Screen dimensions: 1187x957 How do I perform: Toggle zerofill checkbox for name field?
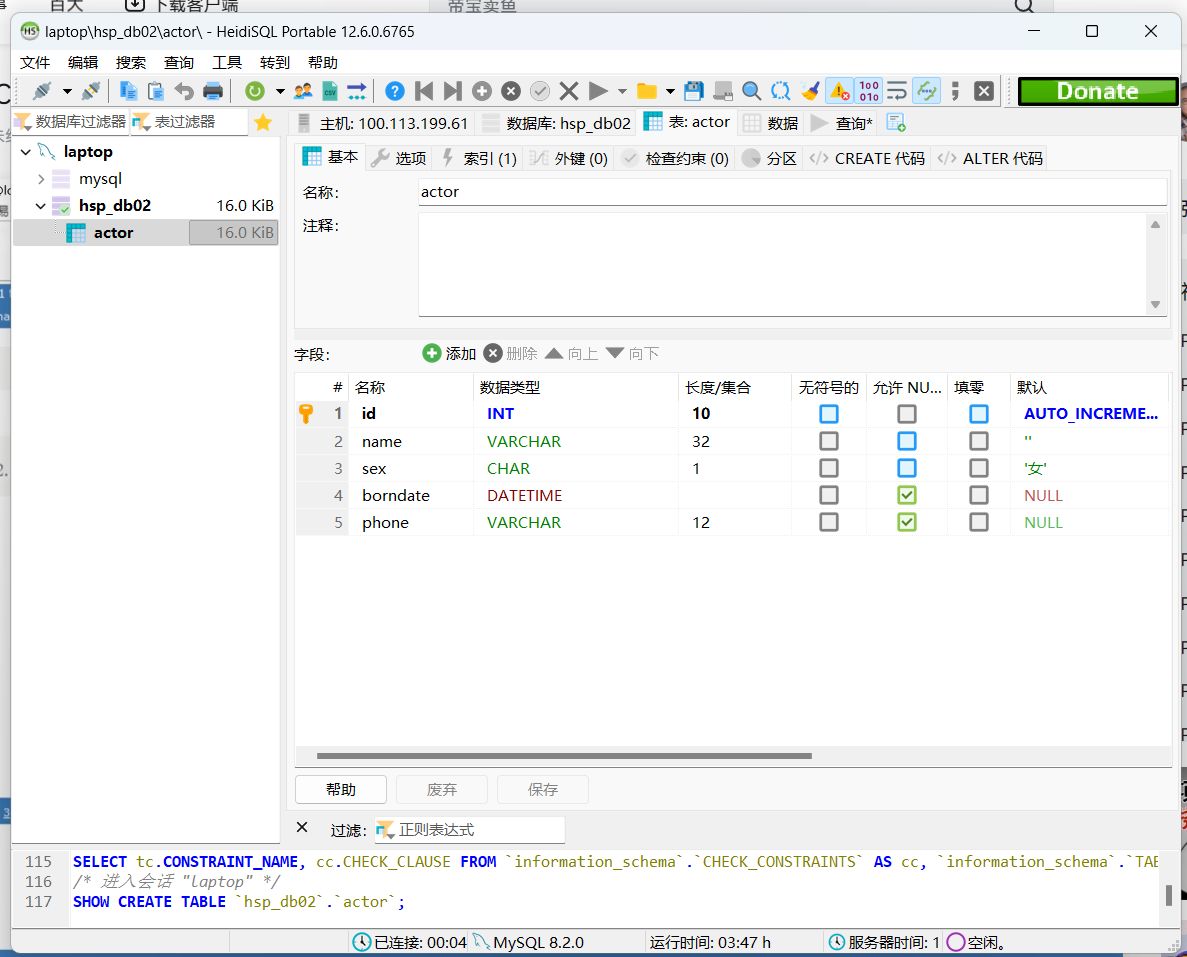click(x=978, y=441)
